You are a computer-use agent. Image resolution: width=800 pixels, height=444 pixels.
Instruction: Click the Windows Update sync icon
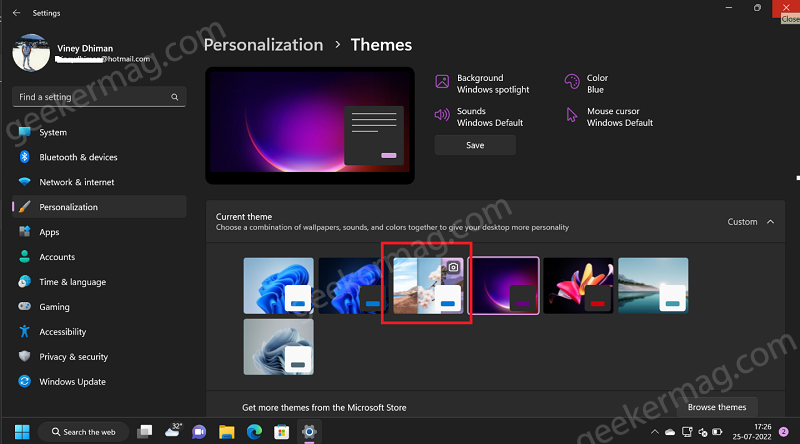24,381
